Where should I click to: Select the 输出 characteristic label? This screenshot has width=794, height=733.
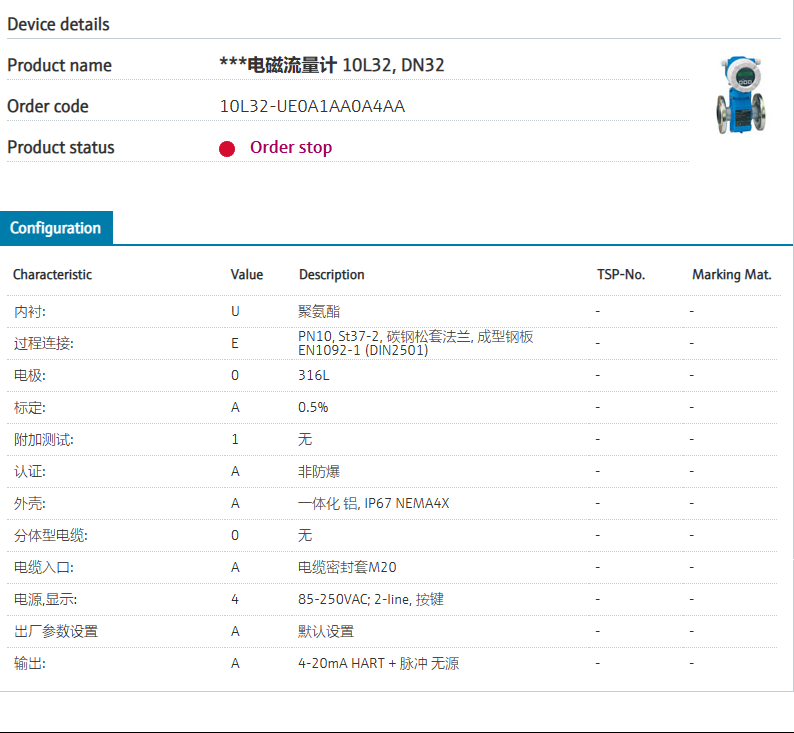coord(29,663)
